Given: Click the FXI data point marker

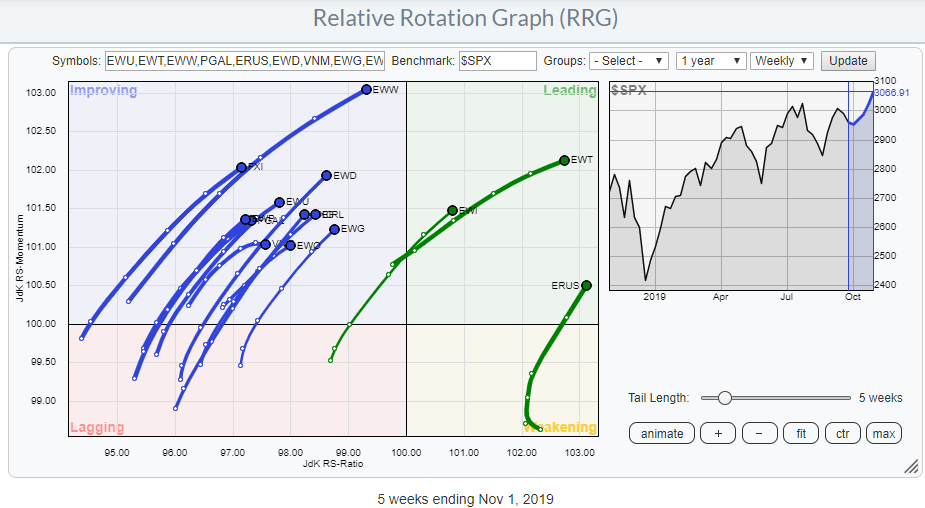Looking at the screenshot, I should tap(241, 167).
